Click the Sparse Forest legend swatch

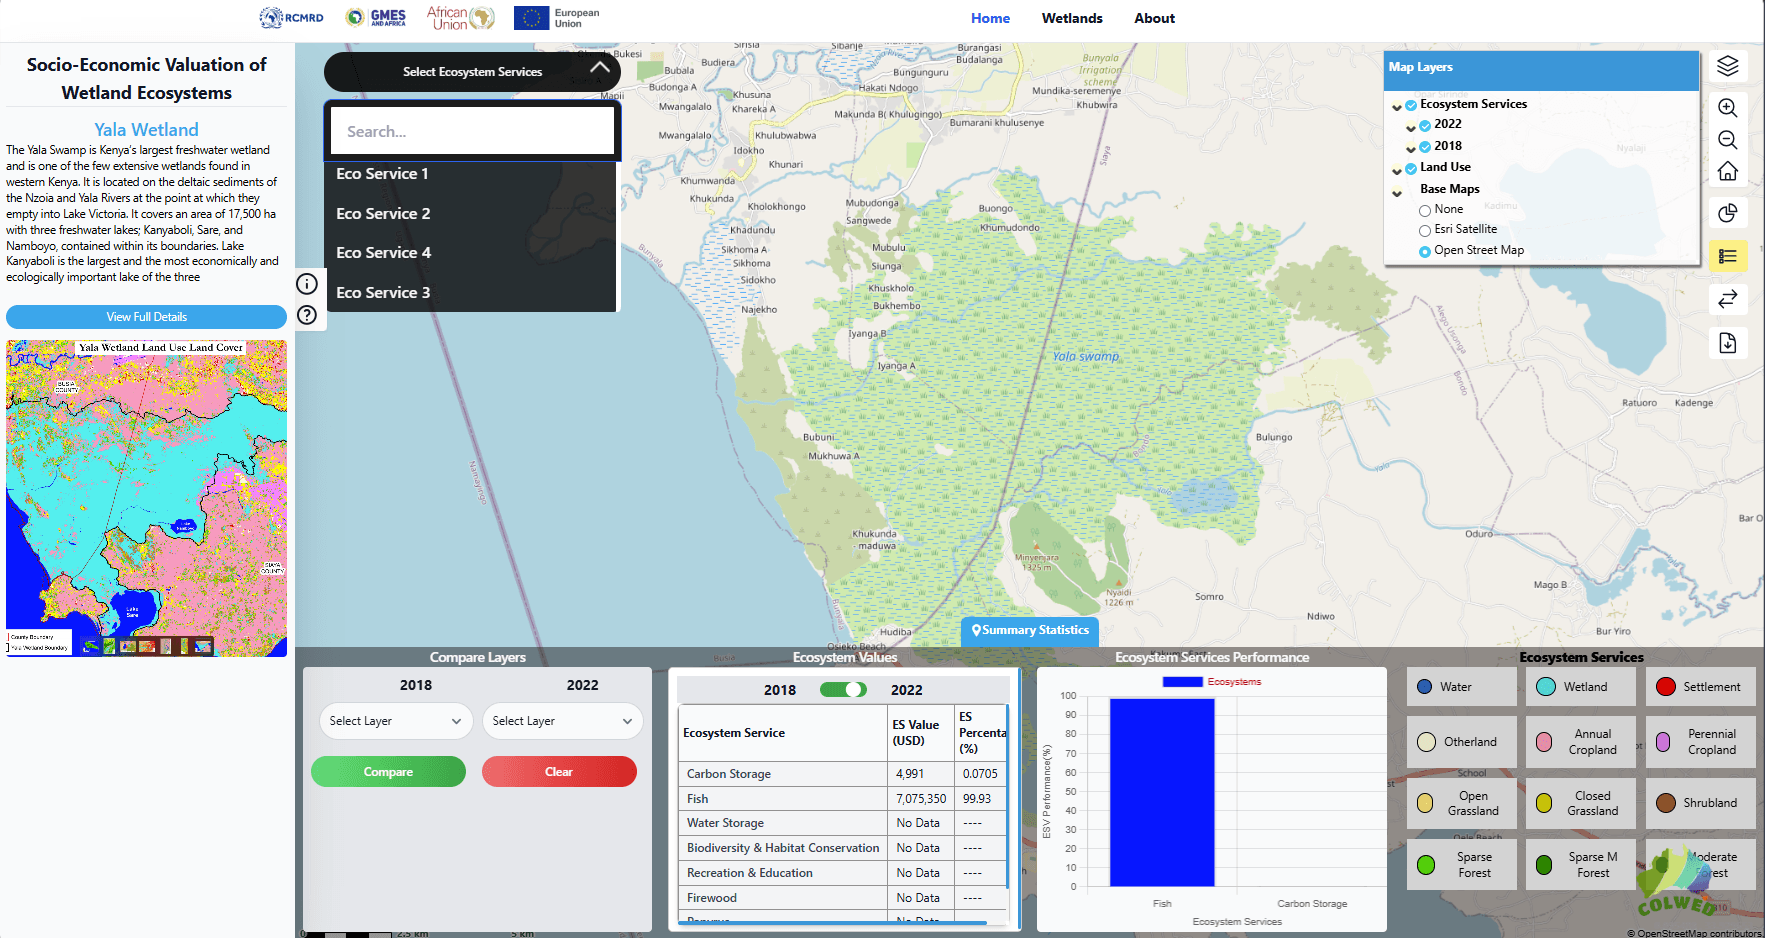(1426, 865)
